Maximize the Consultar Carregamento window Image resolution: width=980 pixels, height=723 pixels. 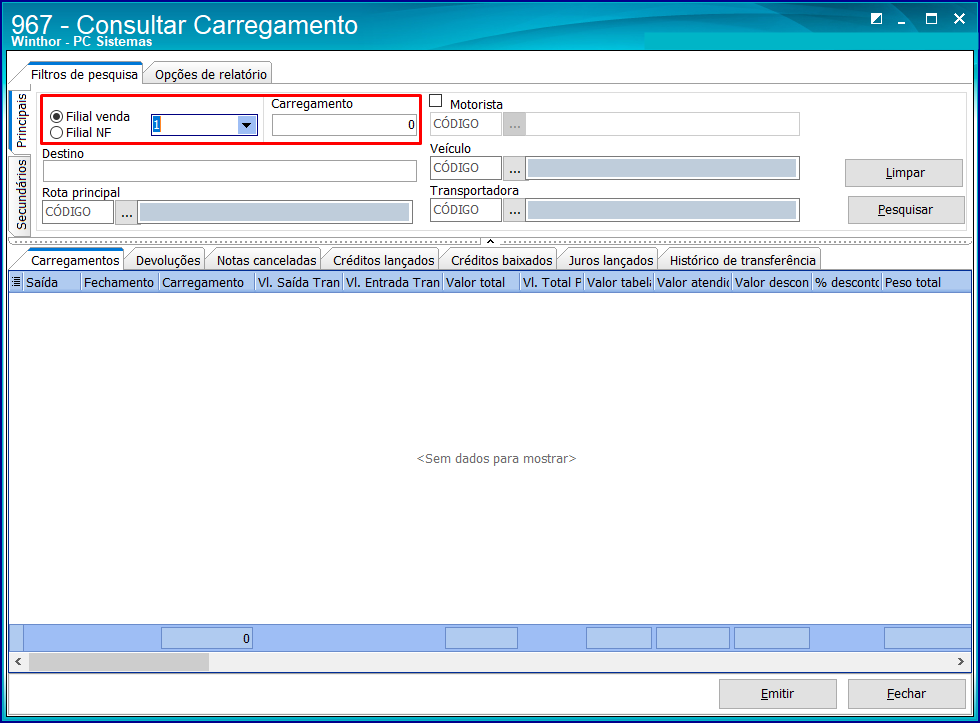tap(931, 19)
